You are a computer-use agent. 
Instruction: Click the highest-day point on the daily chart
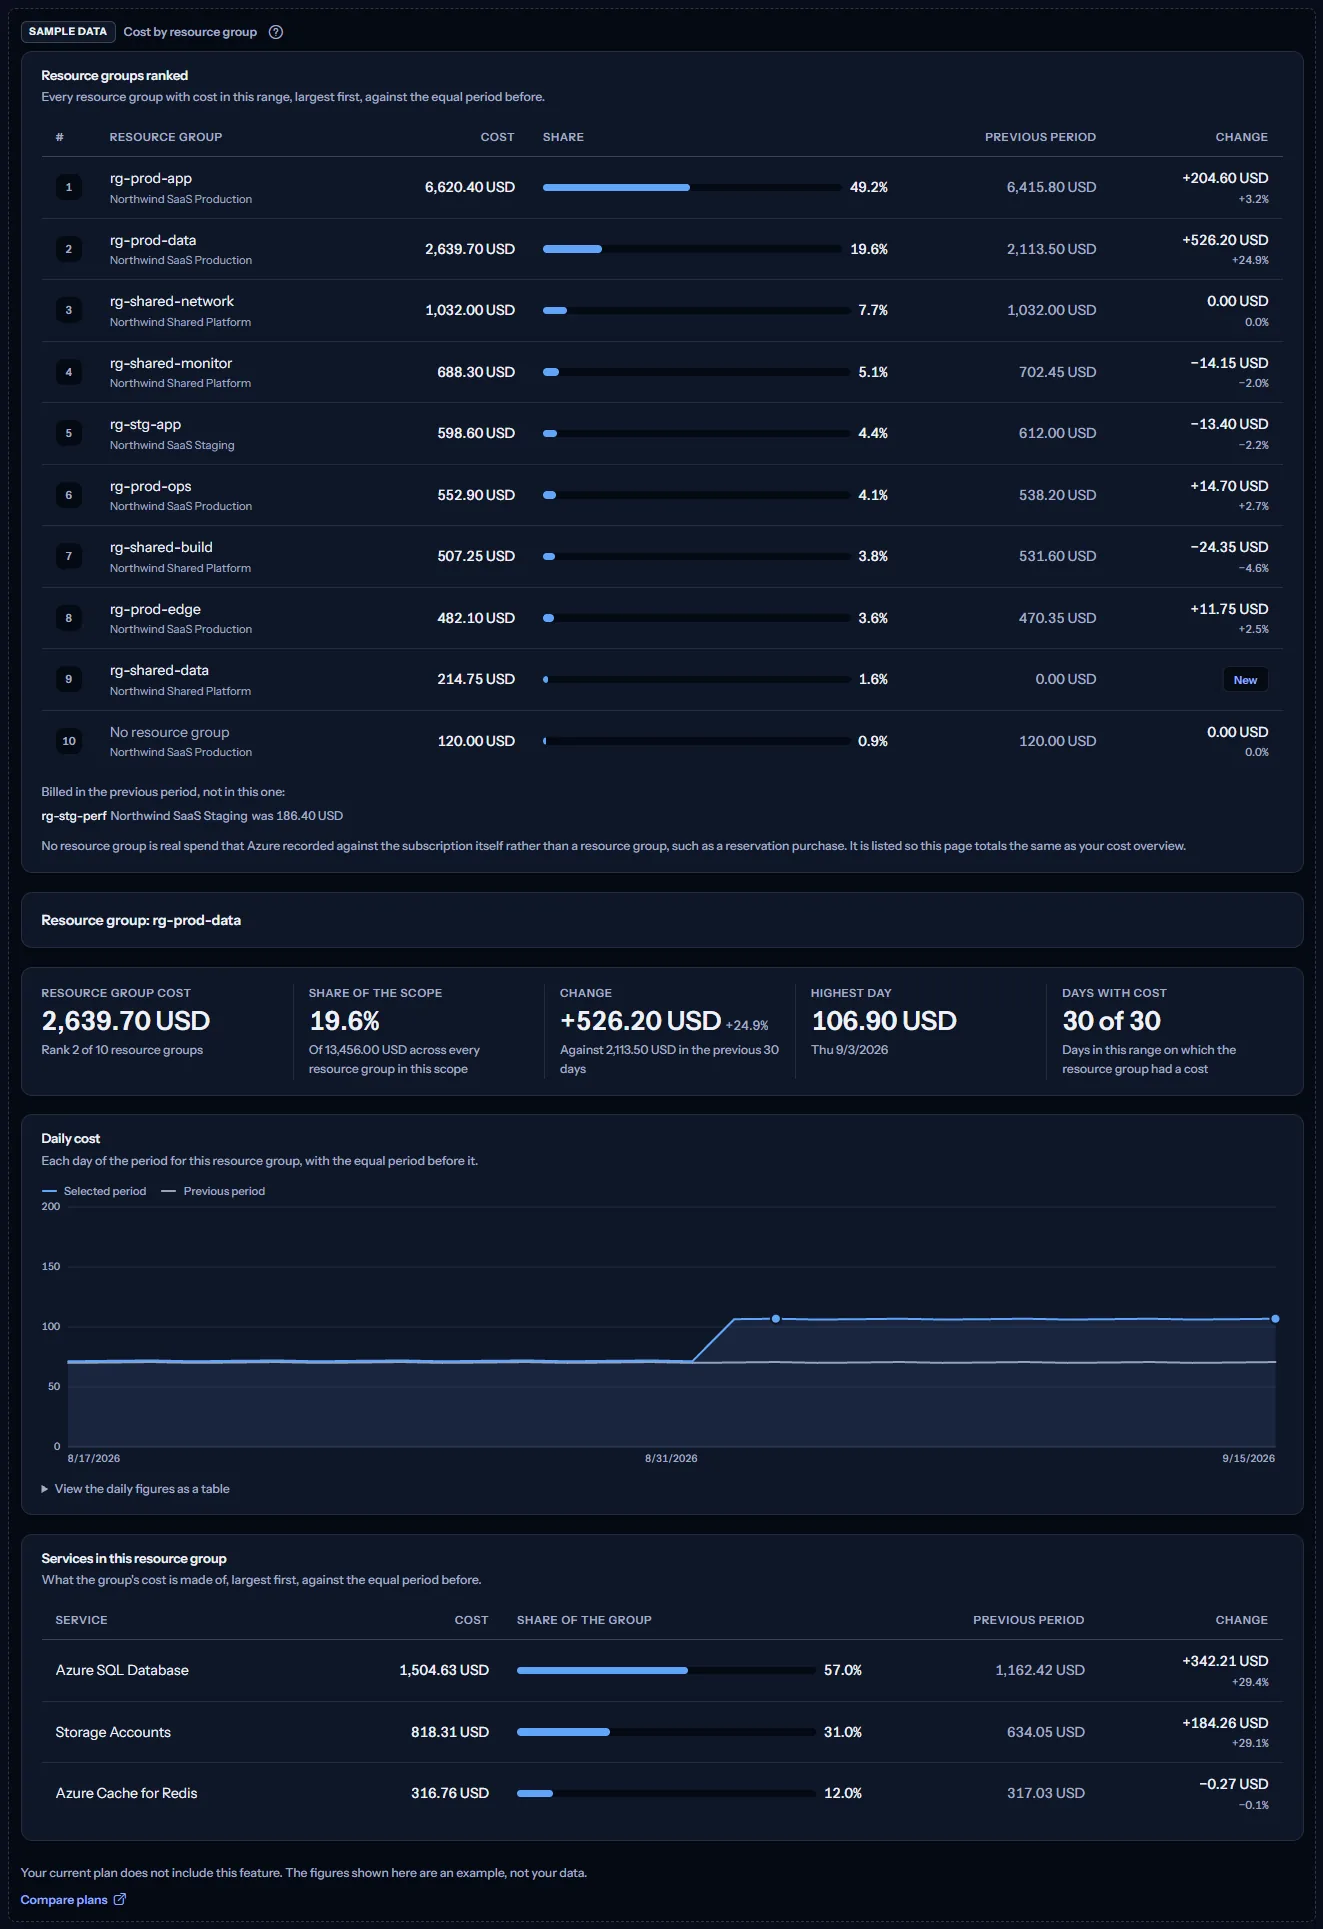click(776, 1319)
